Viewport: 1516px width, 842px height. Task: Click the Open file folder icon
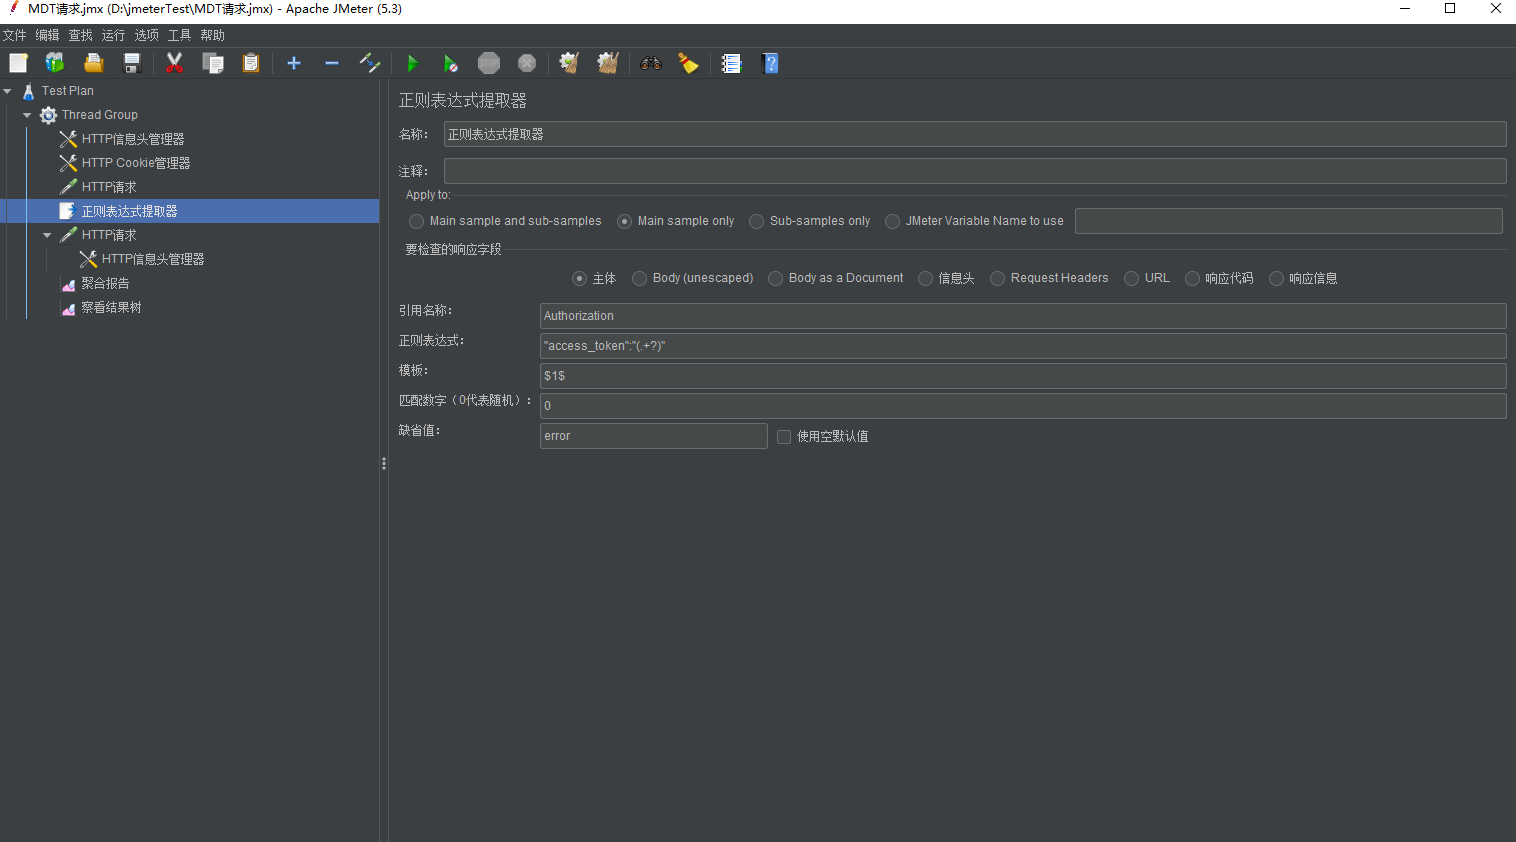pyautogui.click(x=93, y=63)
